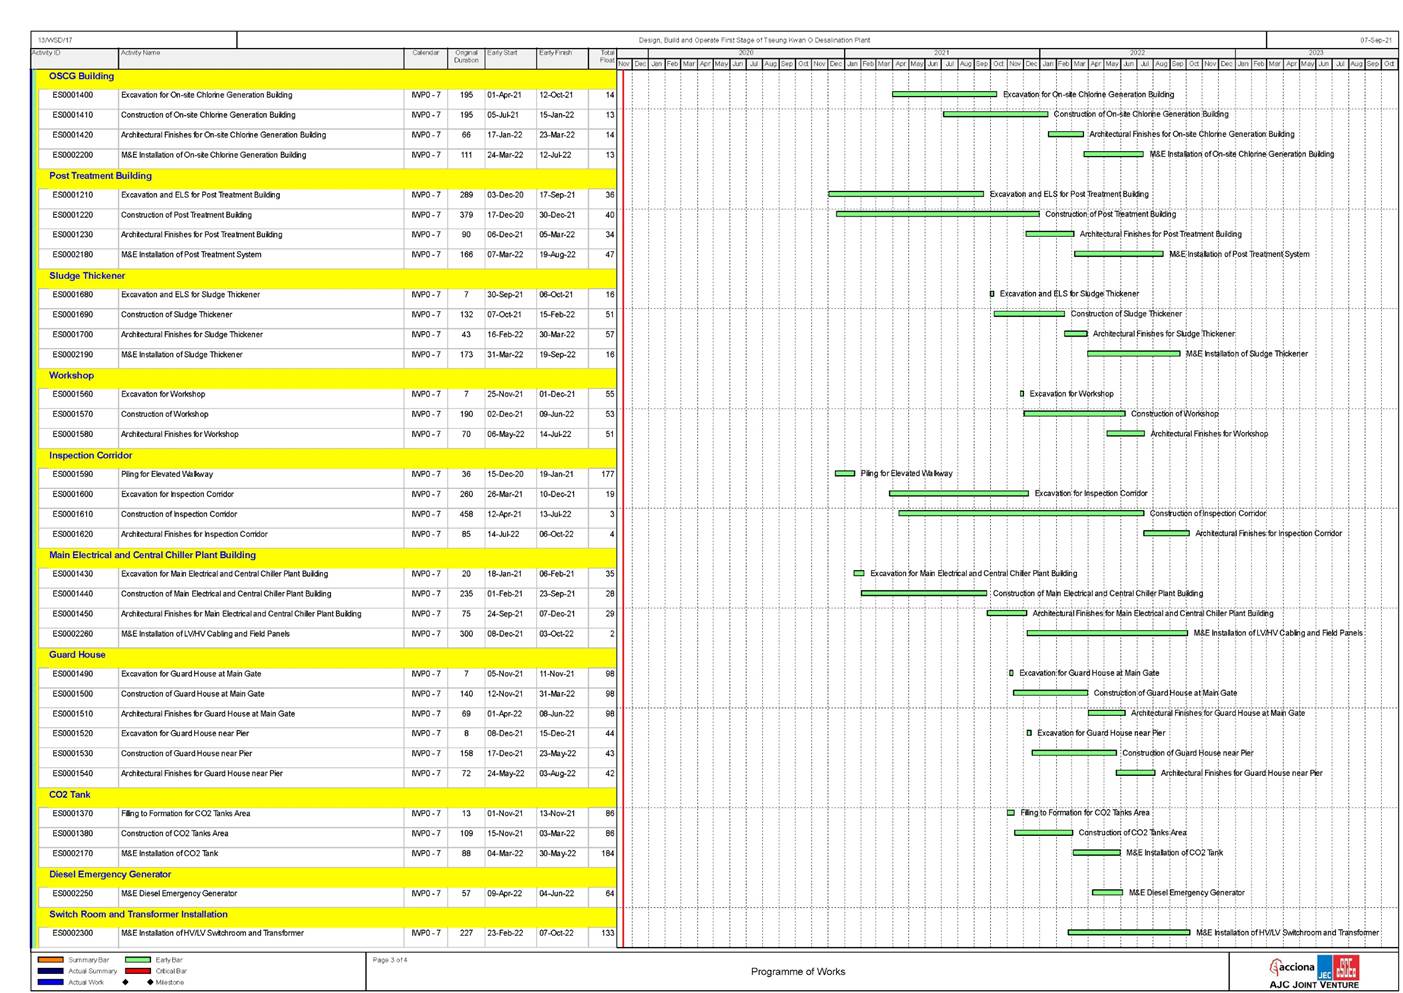Screen dimensions: 1403x993
Task: Click the Critical Bar red legend swatch
Action: point(137,971)
